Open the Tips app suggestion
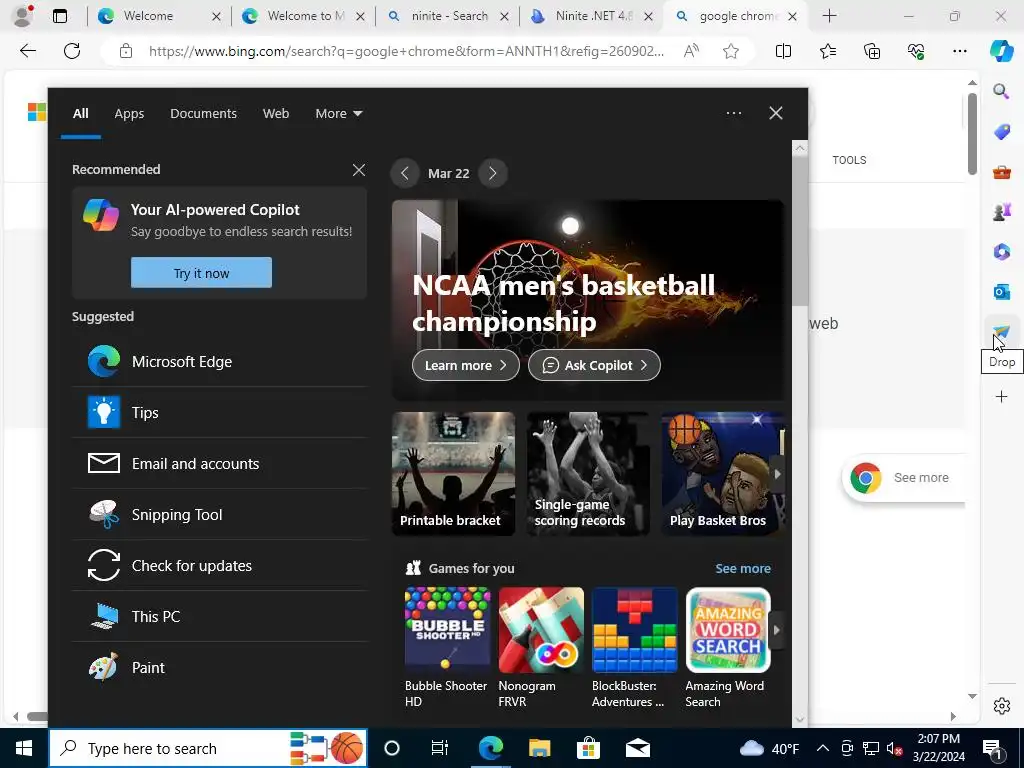Screen dimensions: 1024x768 coord(219,413)
